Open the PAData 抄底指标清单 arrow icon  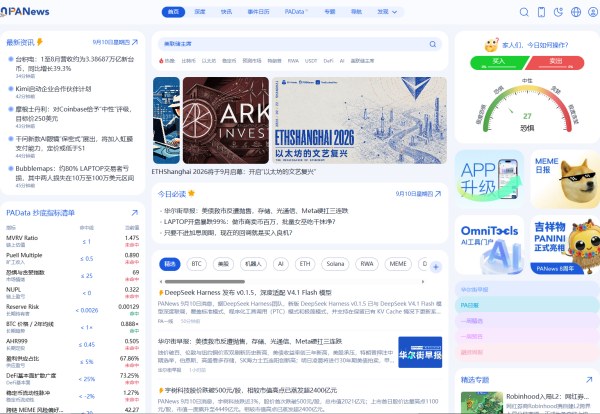(x=134, y=212)
